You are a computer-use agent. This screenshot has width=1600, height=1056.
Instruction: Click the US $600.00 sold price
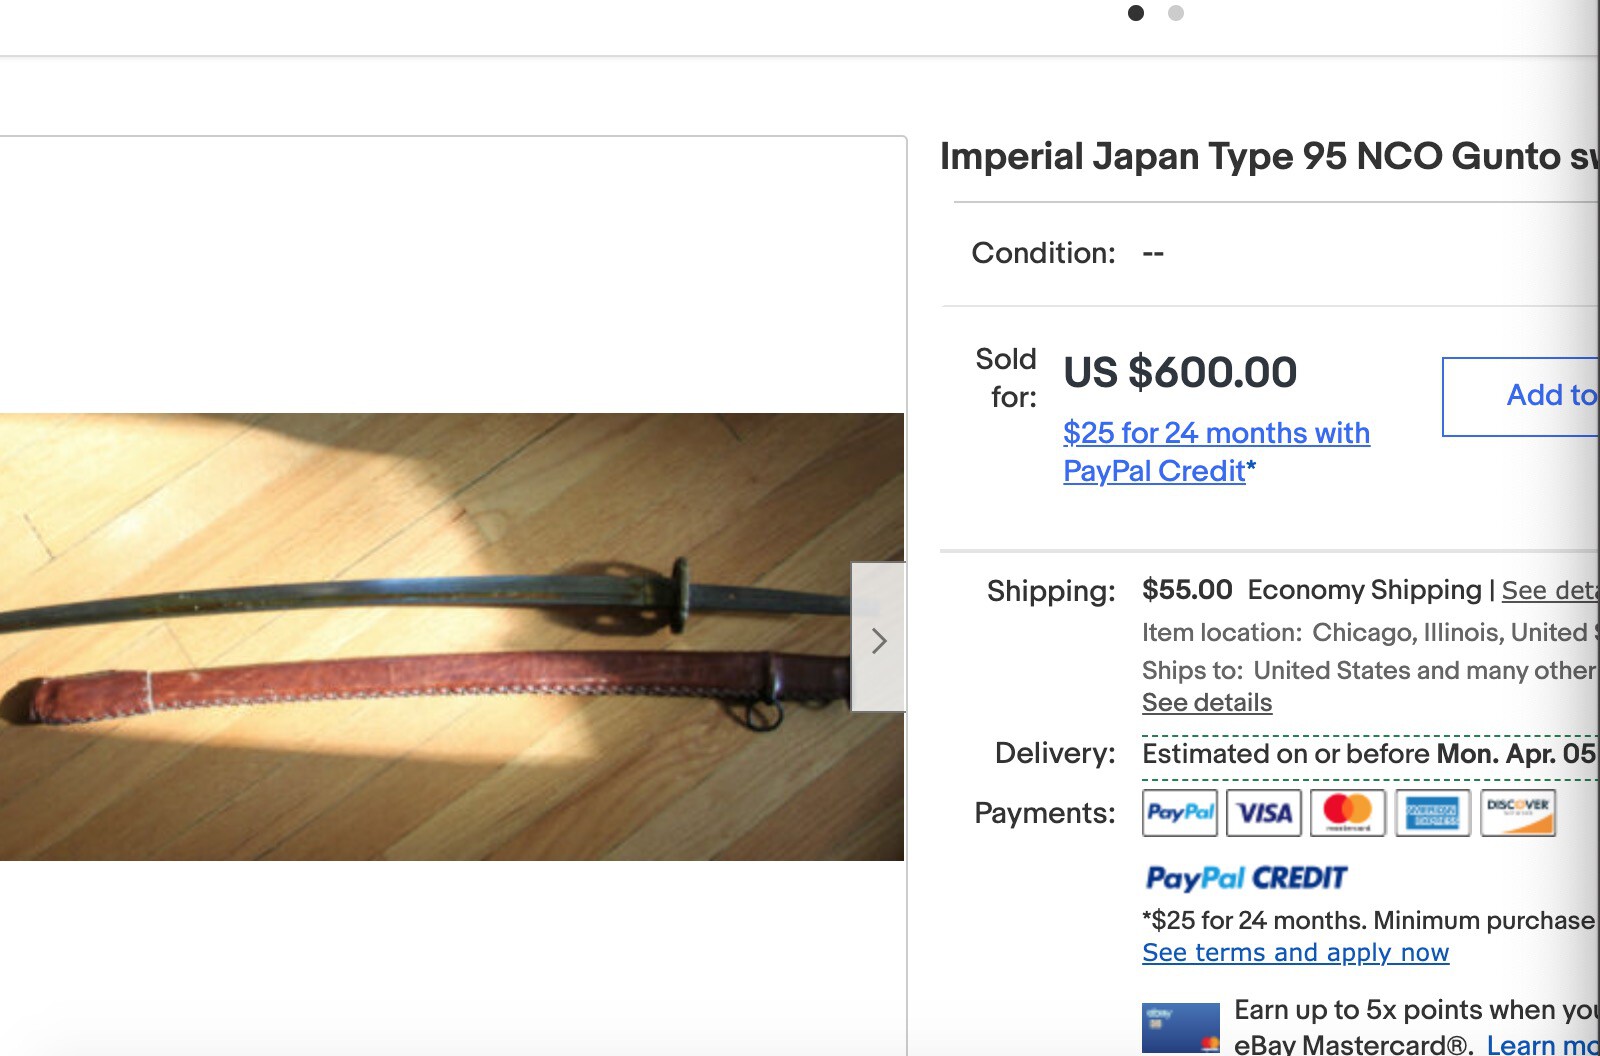(x=1180, y=373)
